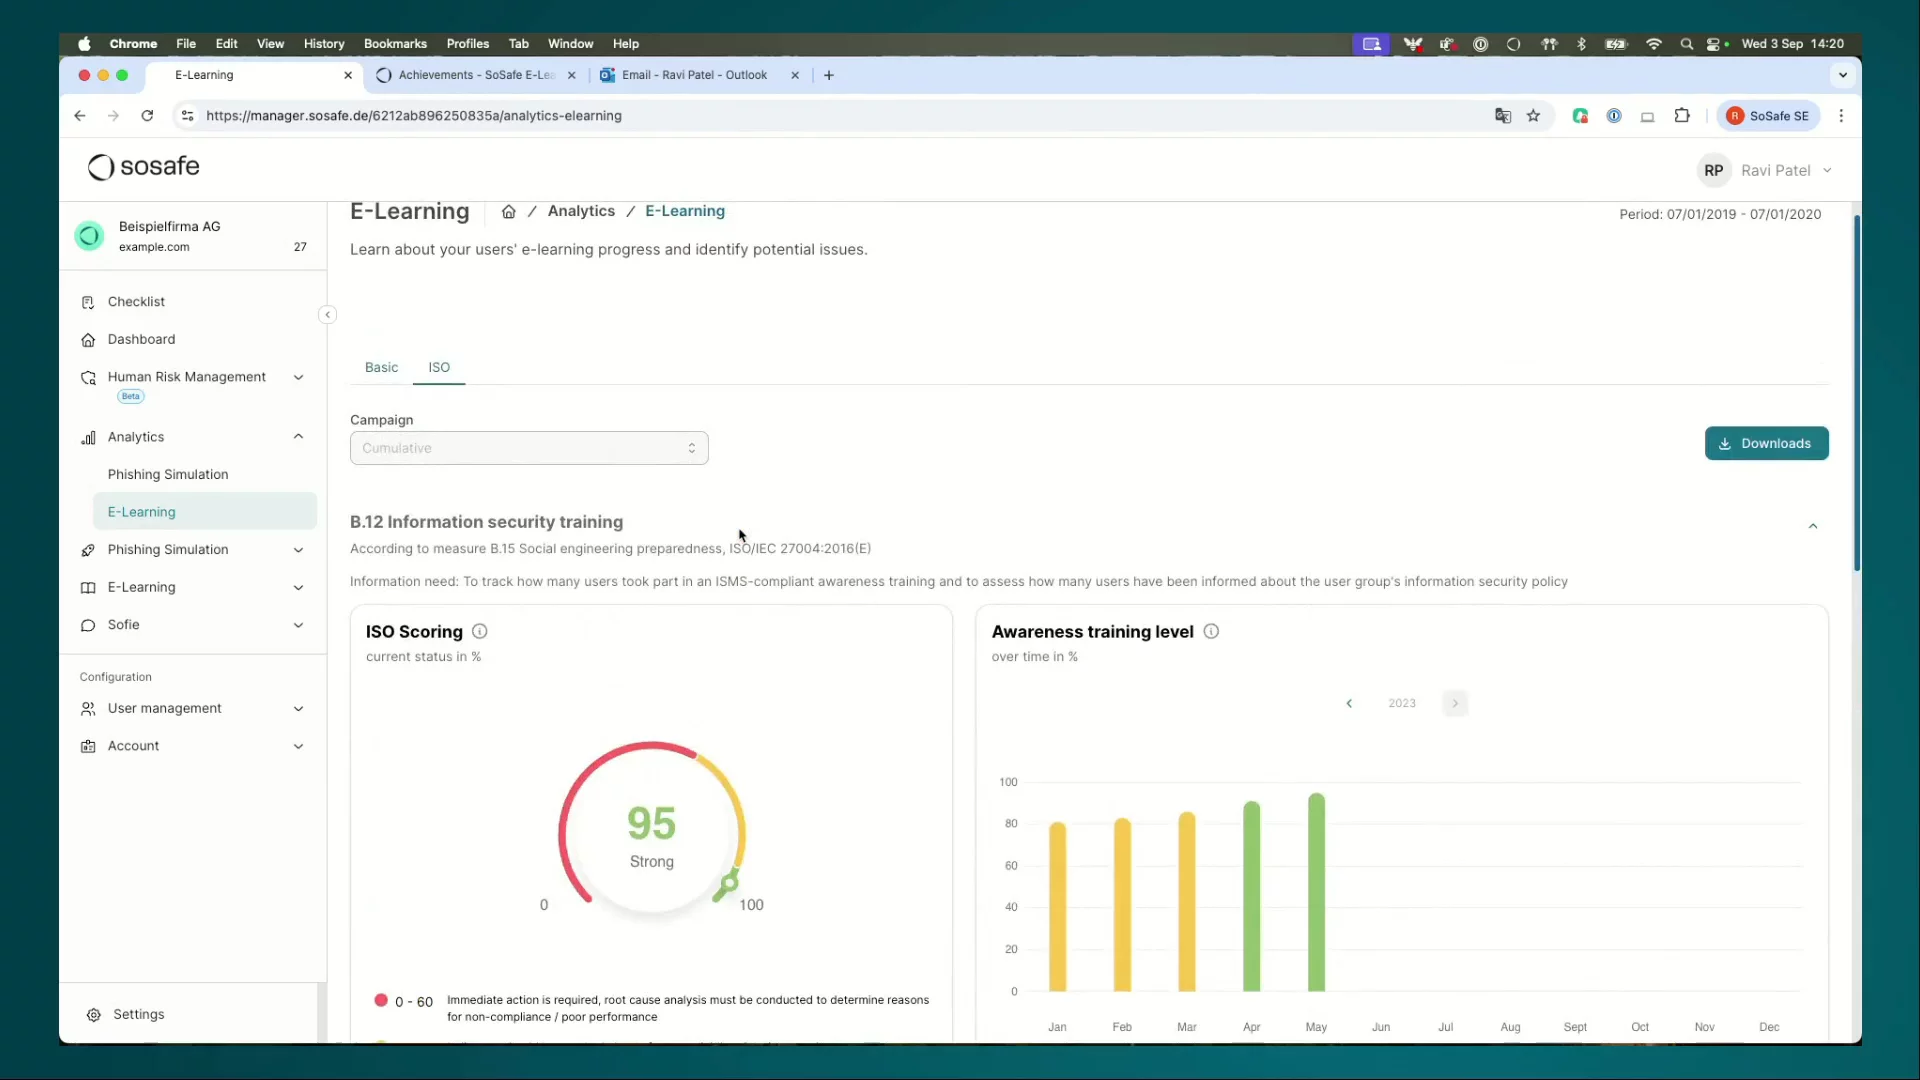1920x1080 pixels.
Task: Show ISO Scoring info tooltip icon
Action: [x=479, y=632]
